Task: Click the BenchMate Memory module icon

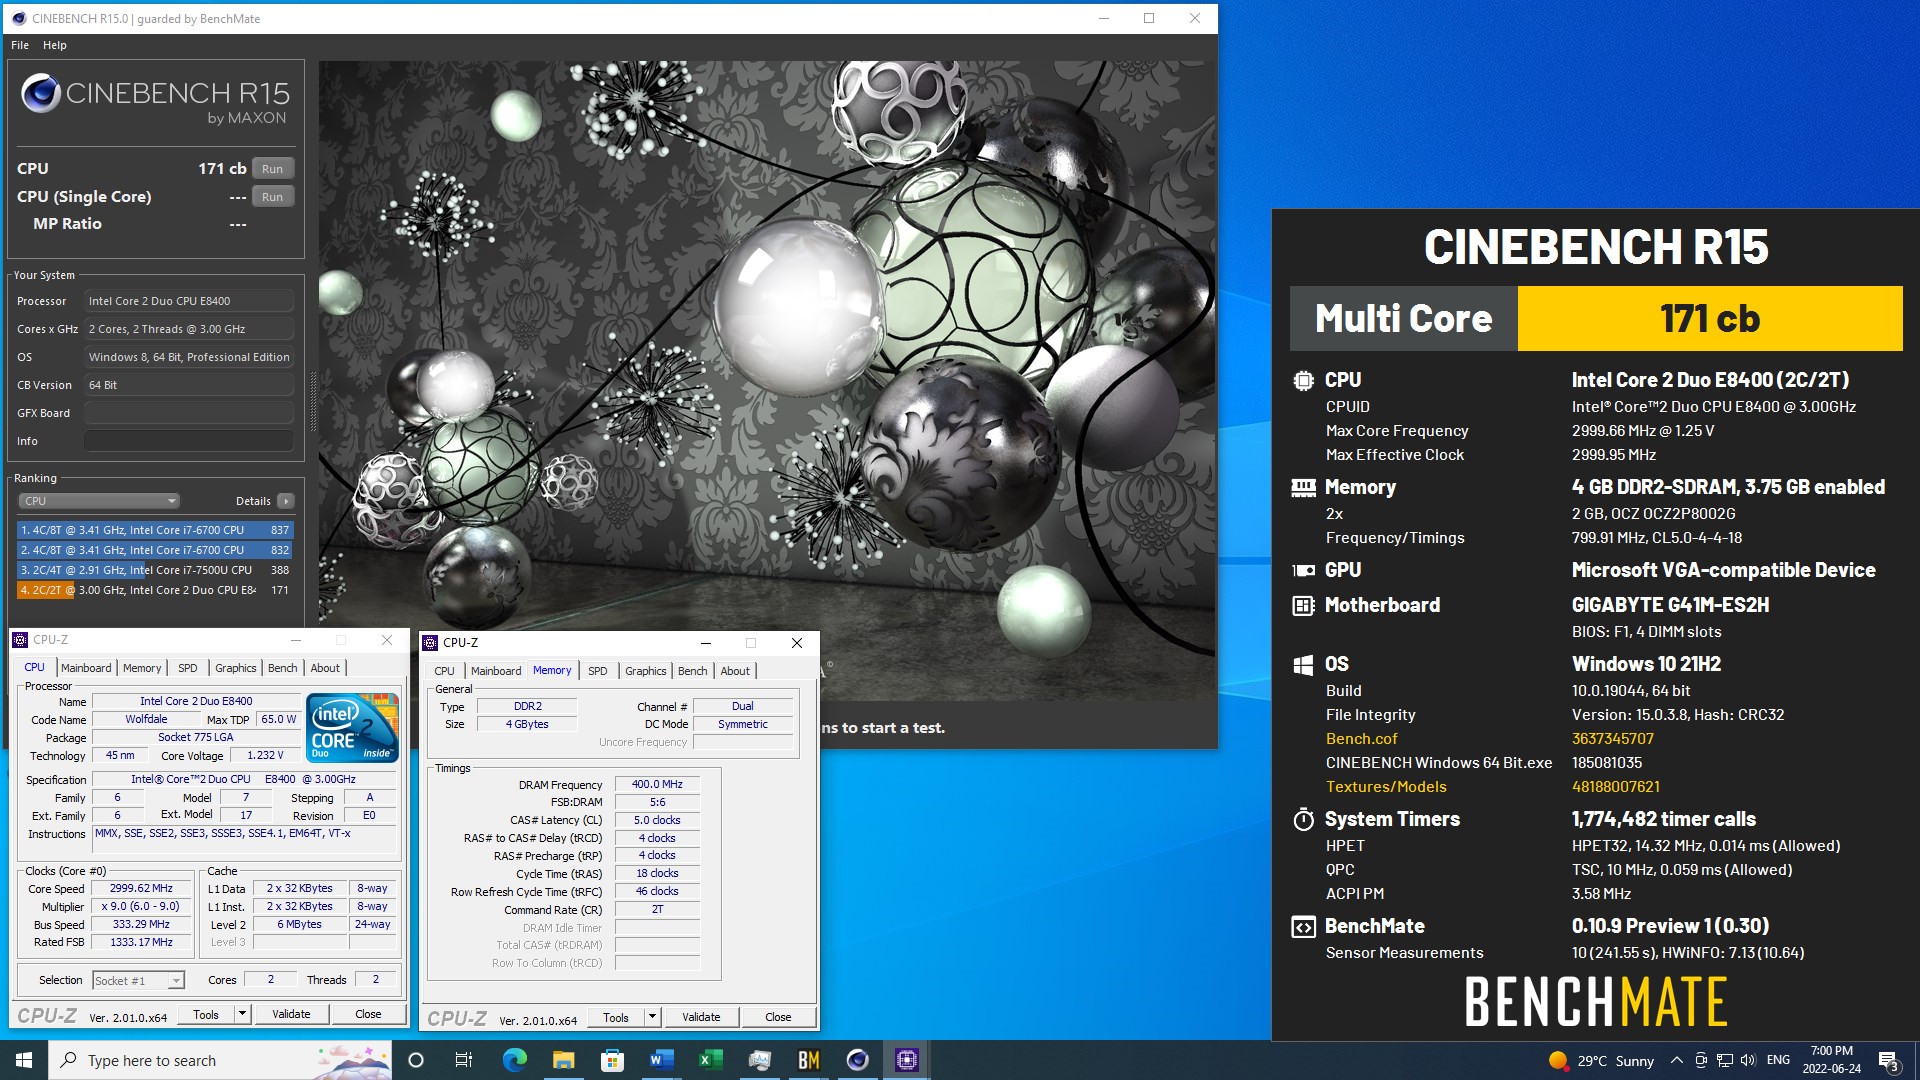Action: [x=1303, y=487]
